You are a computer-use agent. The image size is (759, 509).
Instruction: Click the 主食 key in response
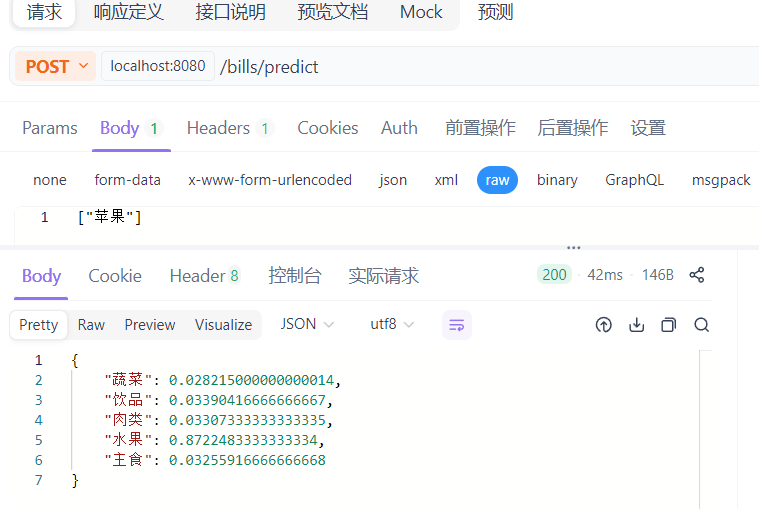(x=128, y=460)
